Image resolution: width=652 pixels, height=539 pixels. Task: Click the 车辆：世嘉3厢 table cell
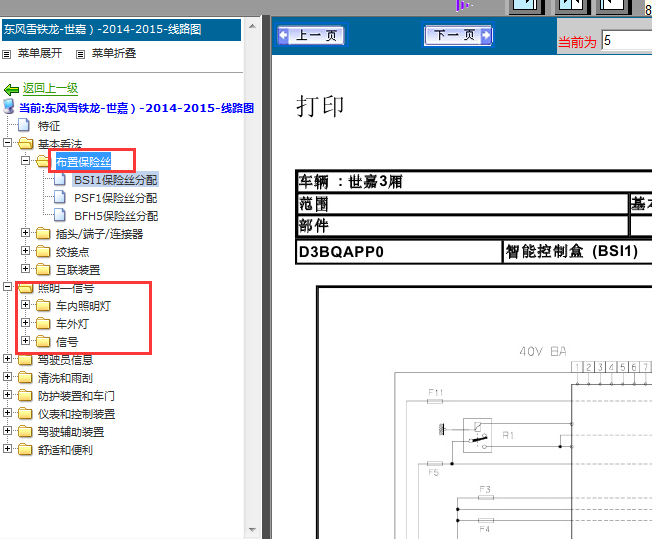point(475,182)
